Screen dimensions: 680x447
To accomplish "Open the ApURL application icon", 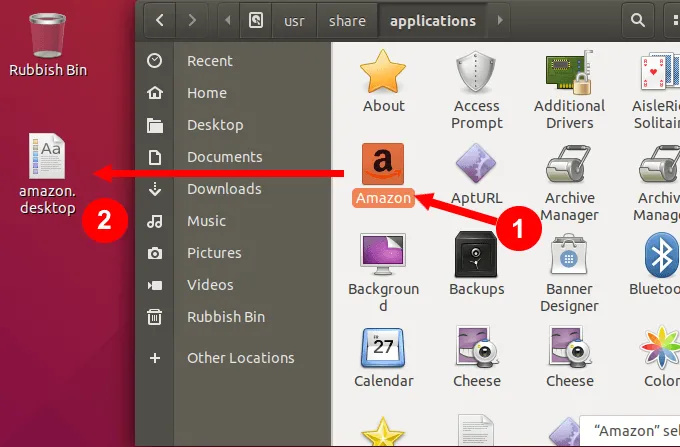I will pyautogui.click(x=477, y=163).
